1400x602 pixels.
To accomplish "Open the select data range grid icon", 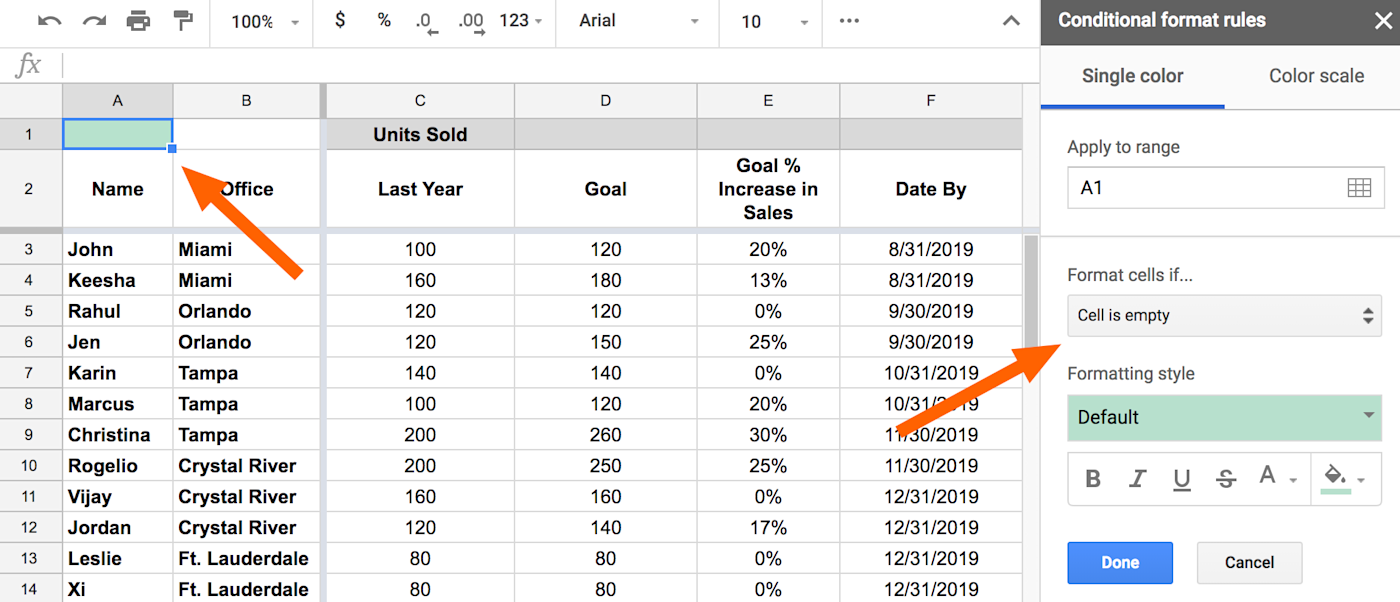I will point(1359,188).
